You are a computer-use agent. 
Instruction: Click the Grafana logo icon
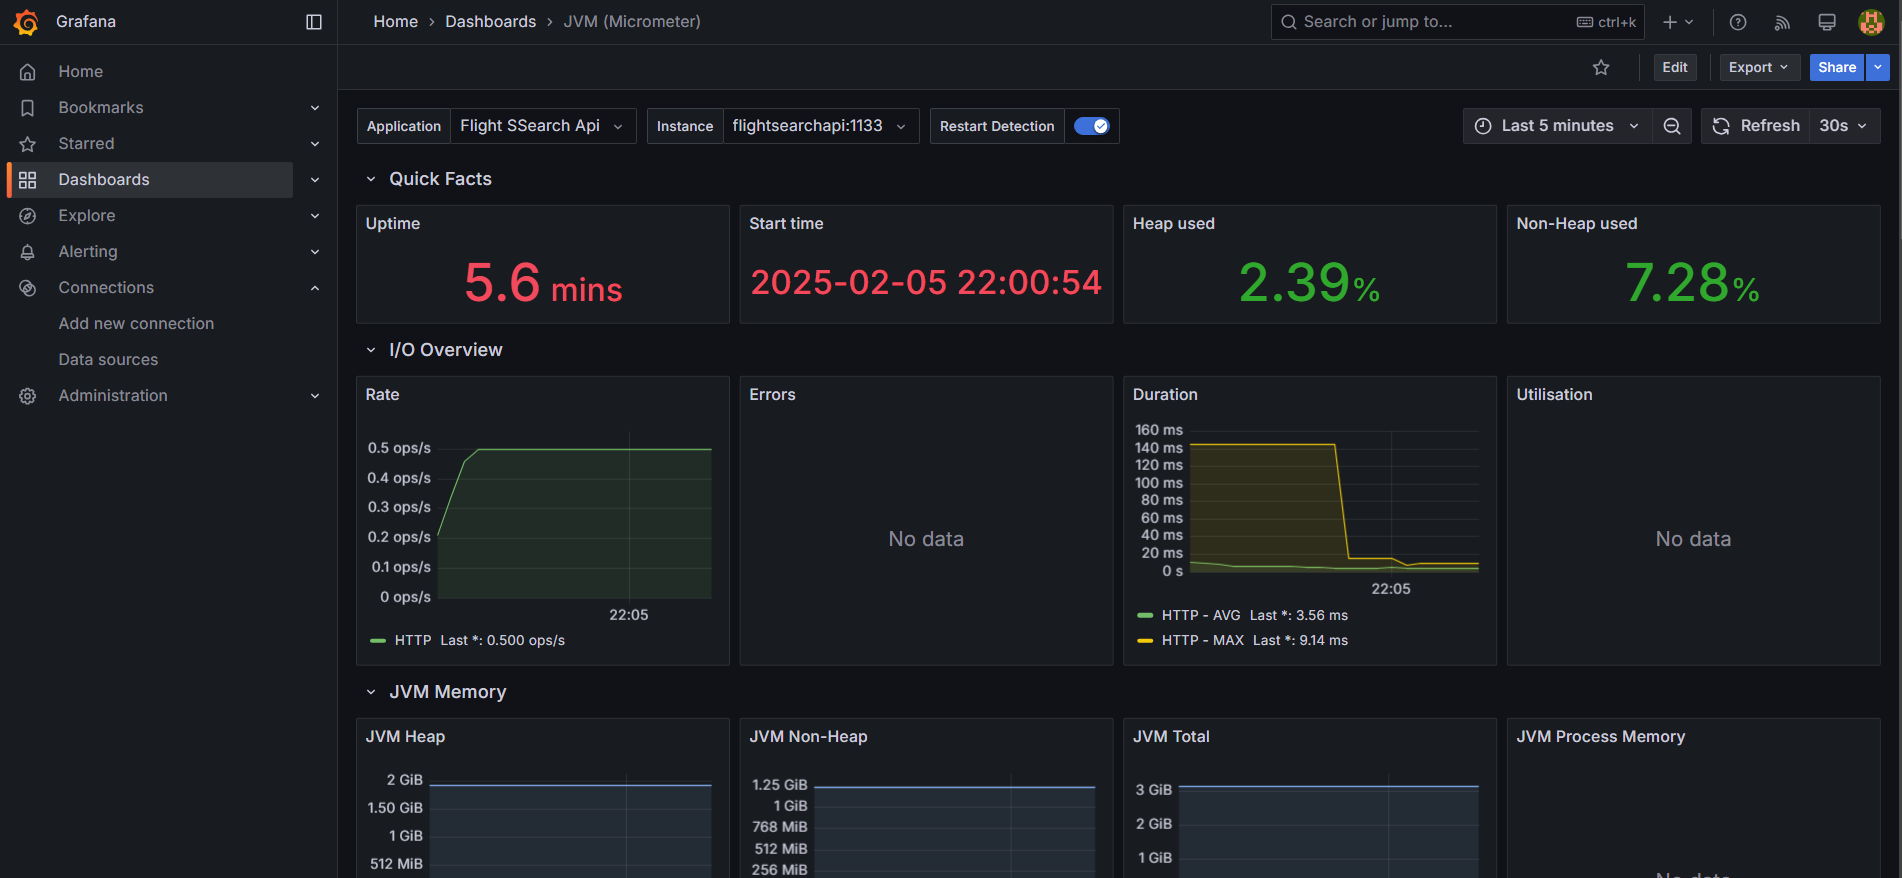pos(27,22)
